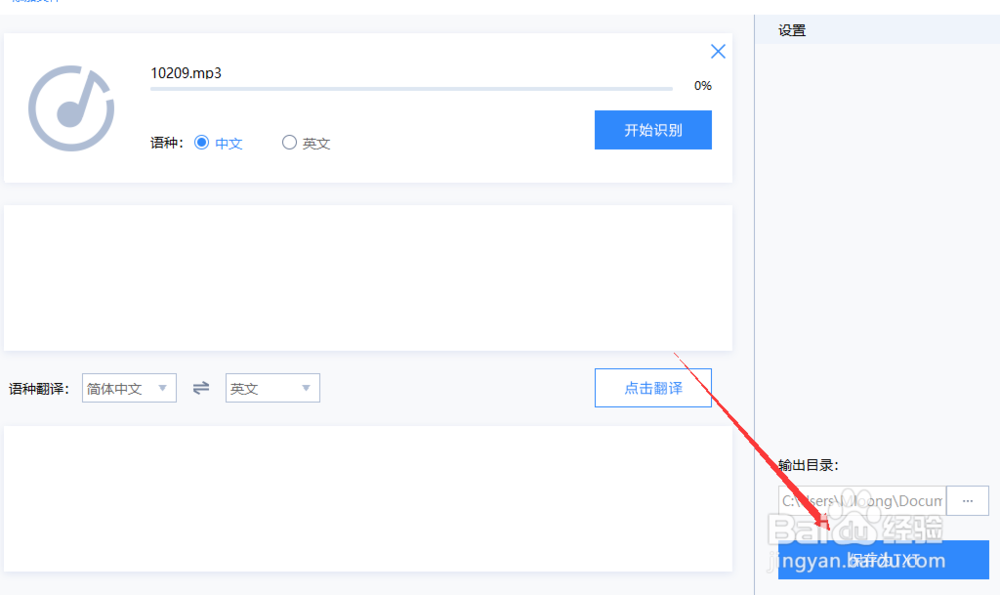
Task: Expand the source language selector arrow
Action: [x=163, y=387]
